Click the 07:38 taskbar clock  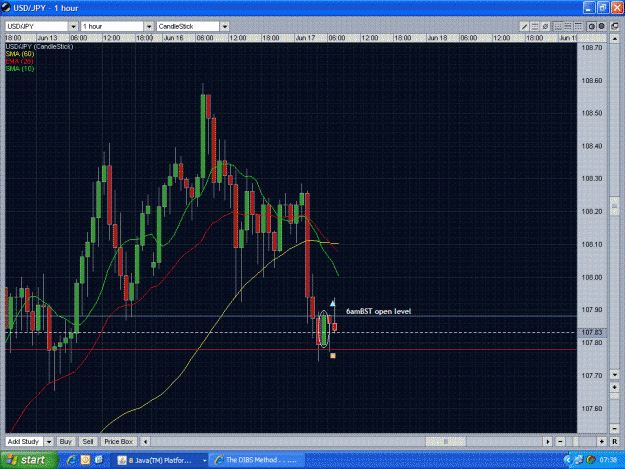[x=608, y=460]
